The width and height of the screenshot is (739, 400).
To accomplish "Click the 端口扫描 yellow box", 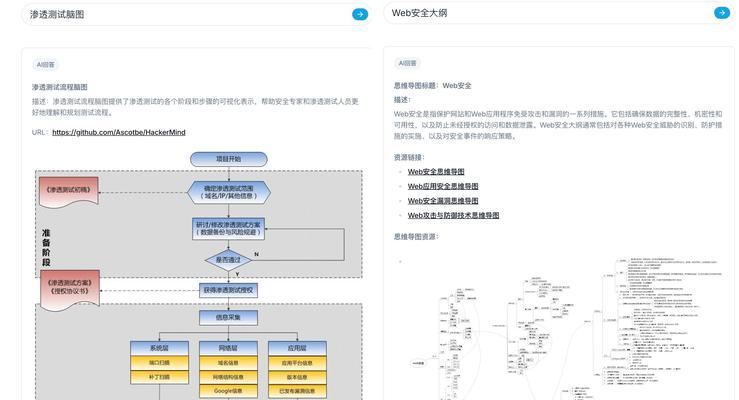I will (159, 363).
